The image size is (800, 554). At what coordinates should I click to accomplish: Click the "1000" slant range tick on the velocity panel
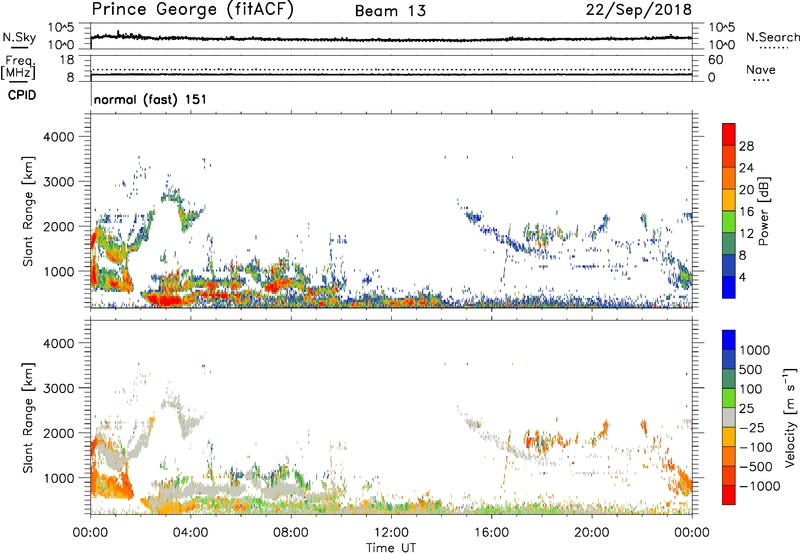[x=59, y=478]
